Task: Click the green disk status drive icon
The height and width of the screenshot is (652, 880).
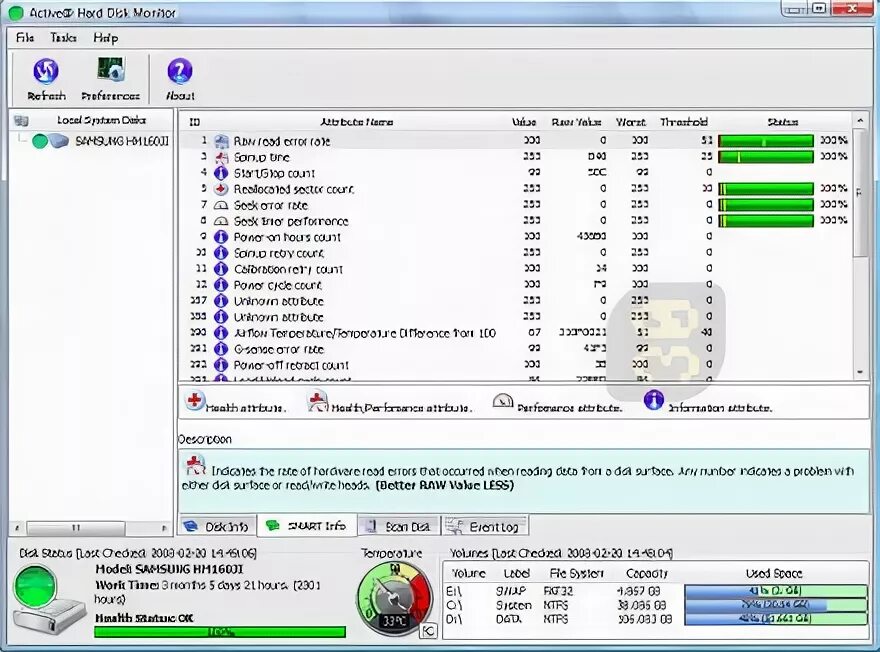Action: pos(48,600)
